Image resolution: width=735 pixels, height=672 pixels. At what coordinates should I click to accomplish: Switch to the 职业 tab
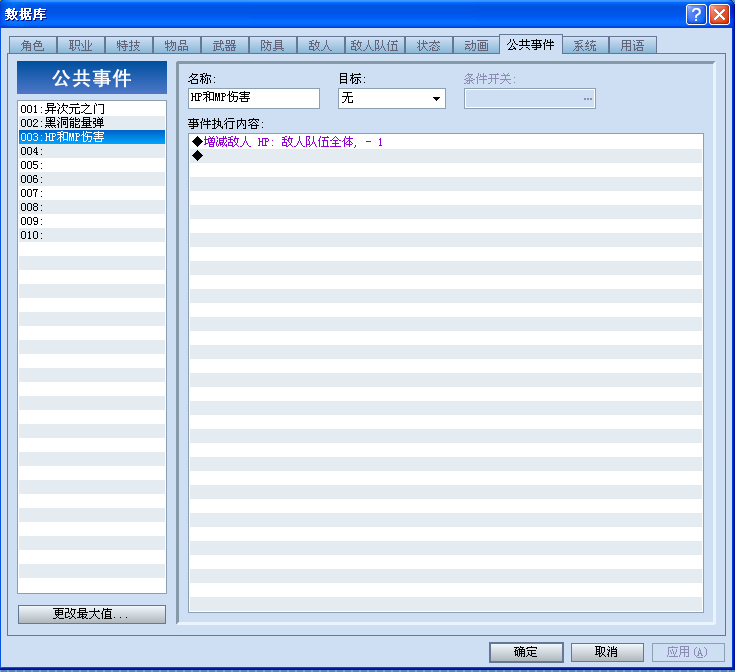(x=81, y=45)
